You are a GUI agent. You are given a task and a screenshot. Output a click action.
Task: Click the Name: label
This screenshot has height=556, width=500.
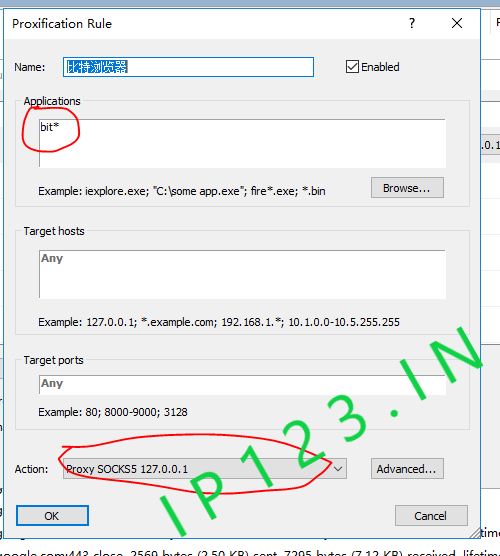(x=30, y=67)
